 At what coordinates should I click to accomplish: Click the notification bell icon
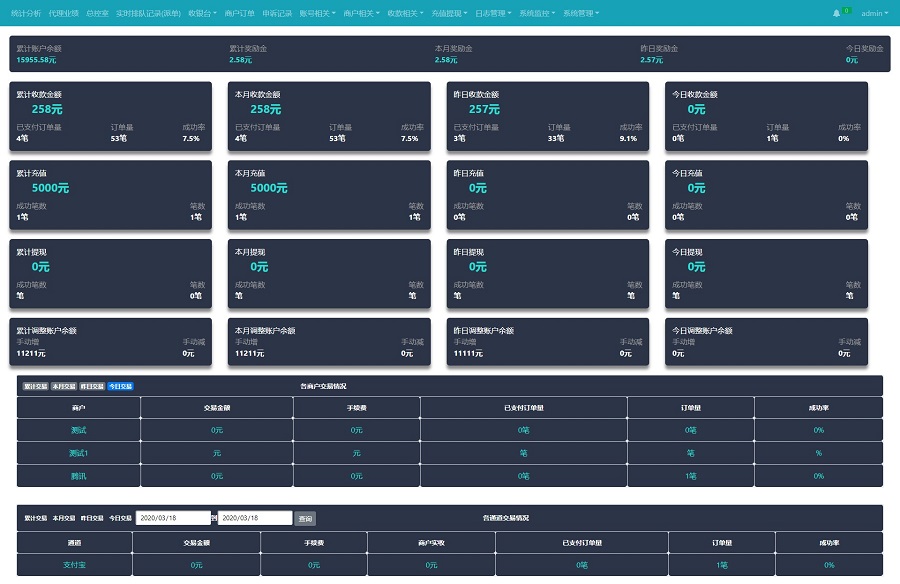[x=836, y=13]
